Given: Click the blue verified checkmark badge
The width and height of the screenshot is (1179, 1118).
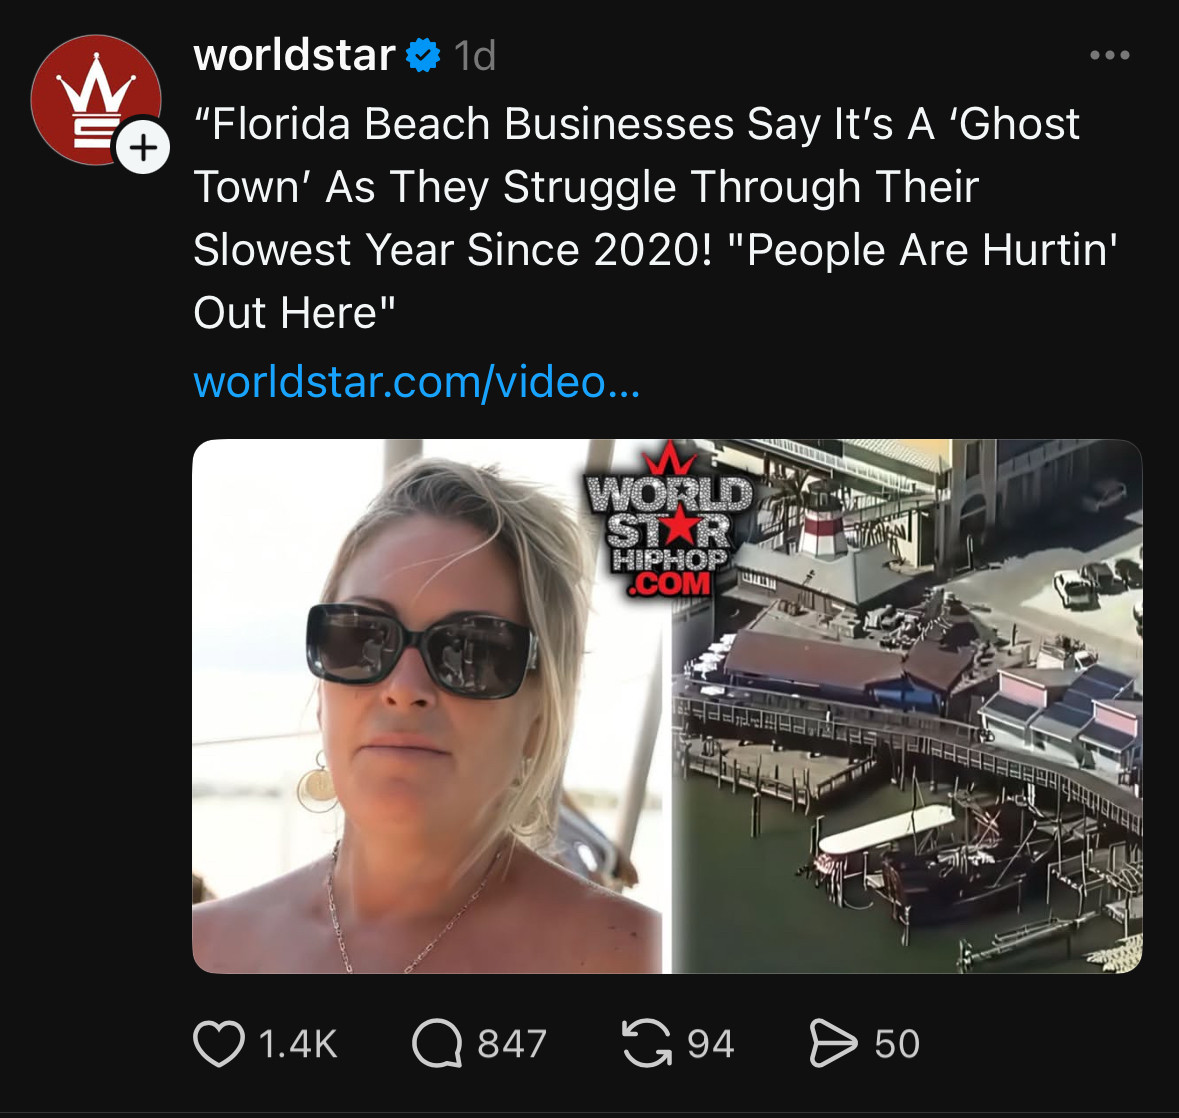Looking at the screenshot, I should coord(423,55).
